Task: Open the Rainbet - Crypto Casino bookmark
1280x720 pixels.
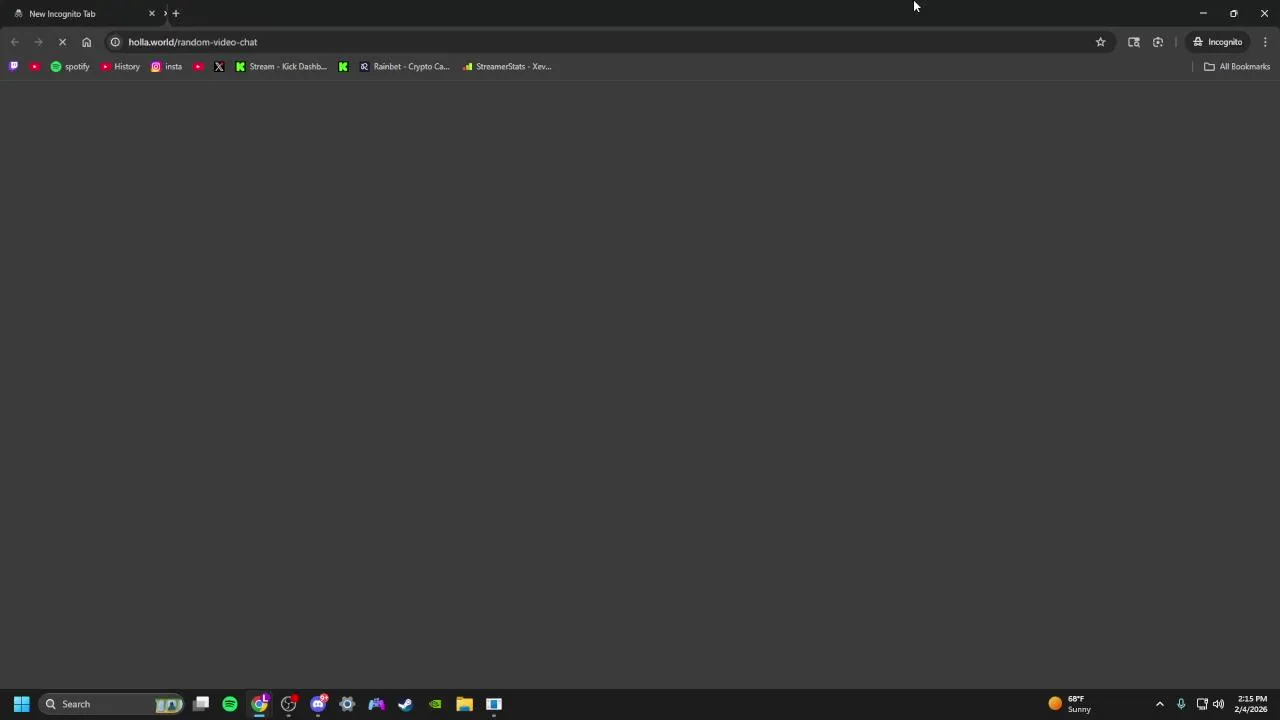Action: [405, 66]
